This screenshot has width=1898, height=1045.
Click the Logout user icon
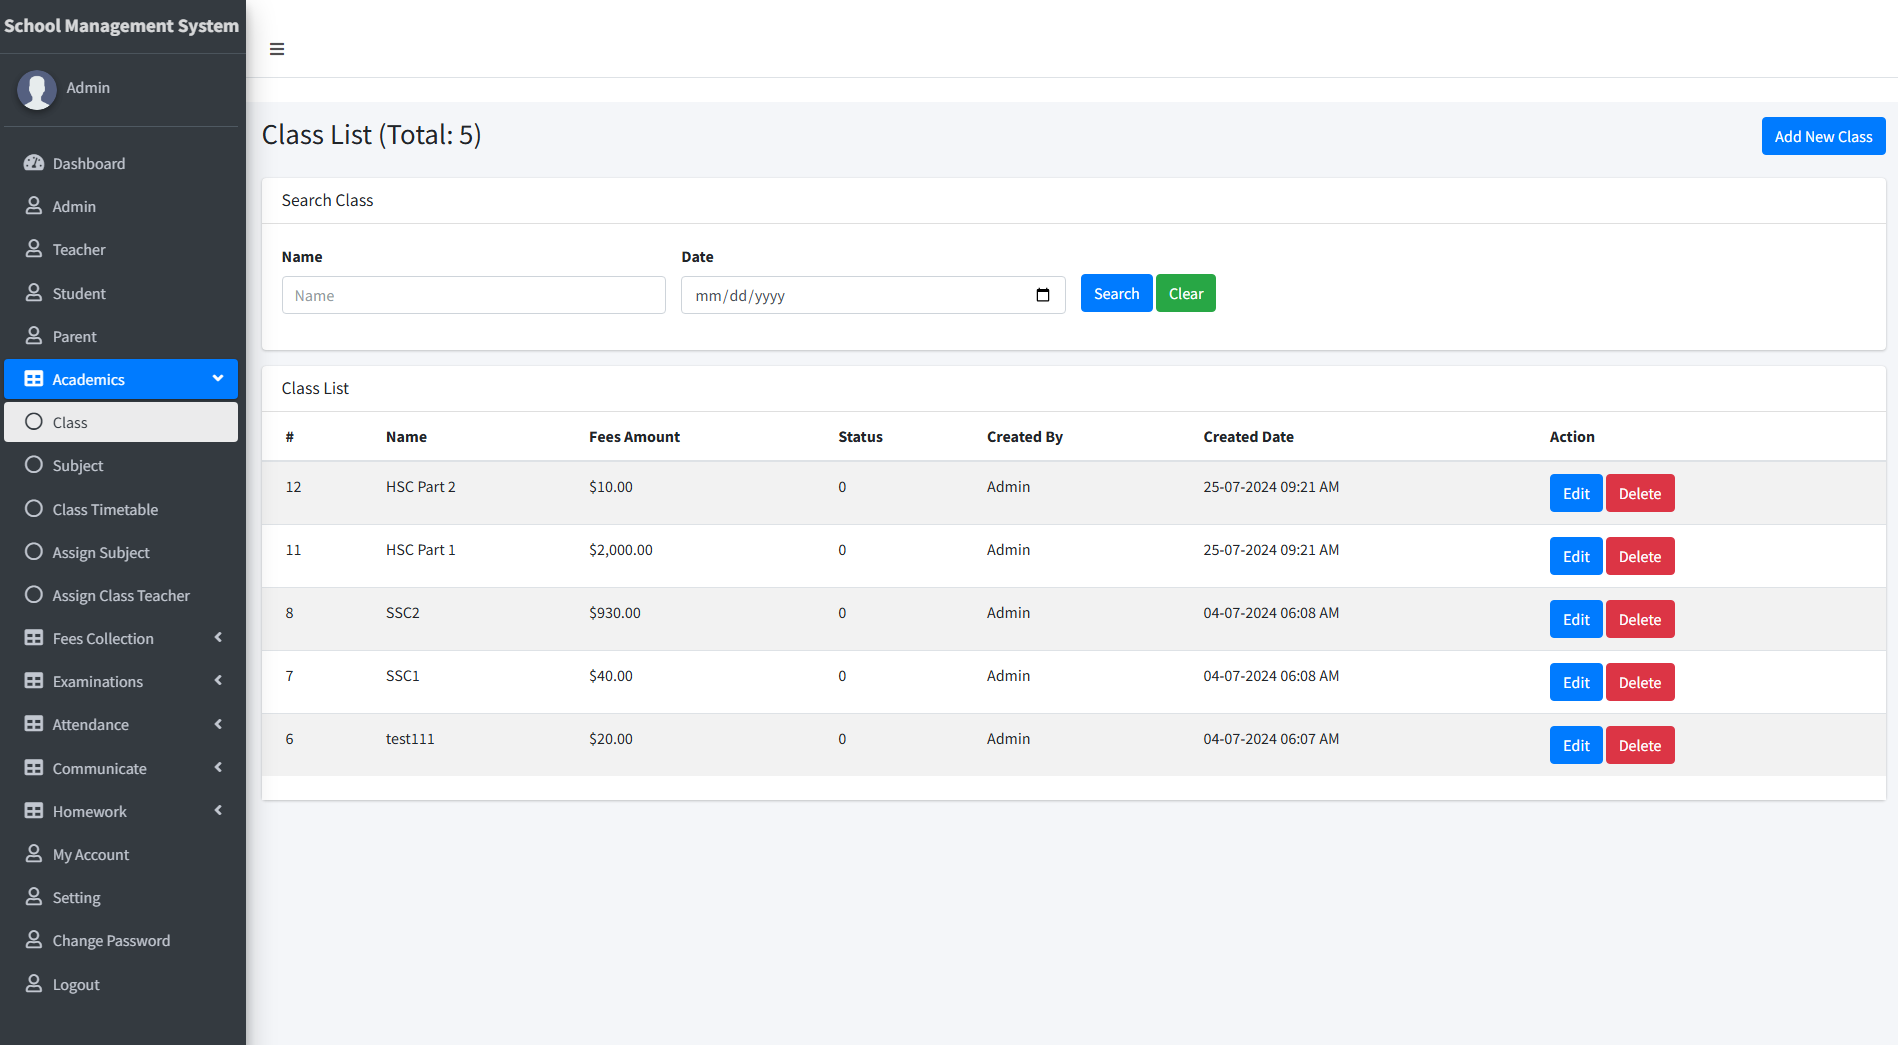click(x=34, y=984)
